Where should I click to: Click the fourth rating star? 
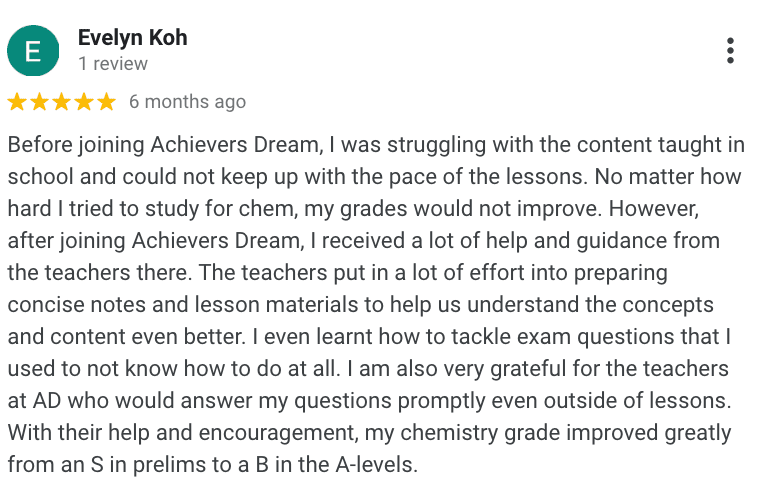[x=84, y=102]
